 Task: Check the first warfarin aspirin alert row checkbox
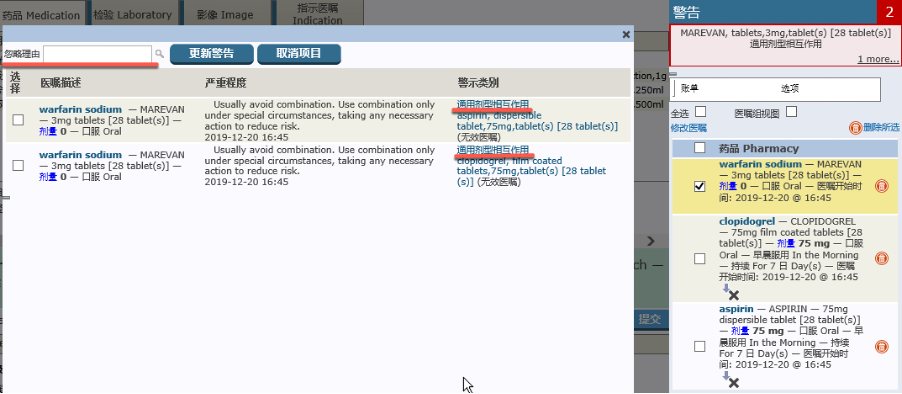tap(18, 119)
